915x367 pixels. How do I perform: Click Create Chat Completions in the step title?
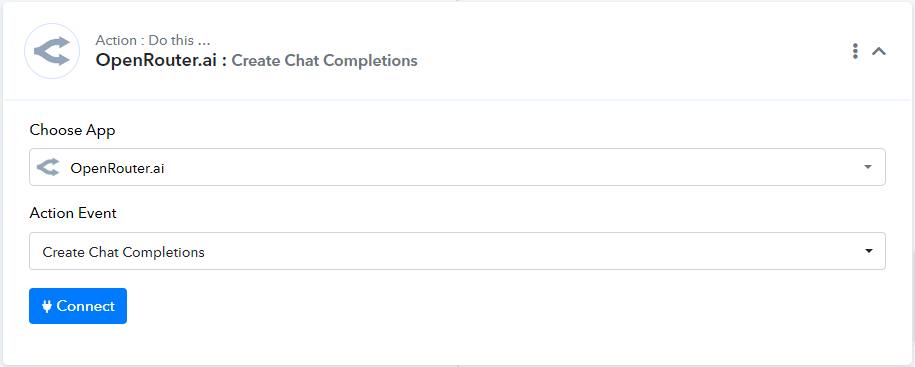coord(324,61)
